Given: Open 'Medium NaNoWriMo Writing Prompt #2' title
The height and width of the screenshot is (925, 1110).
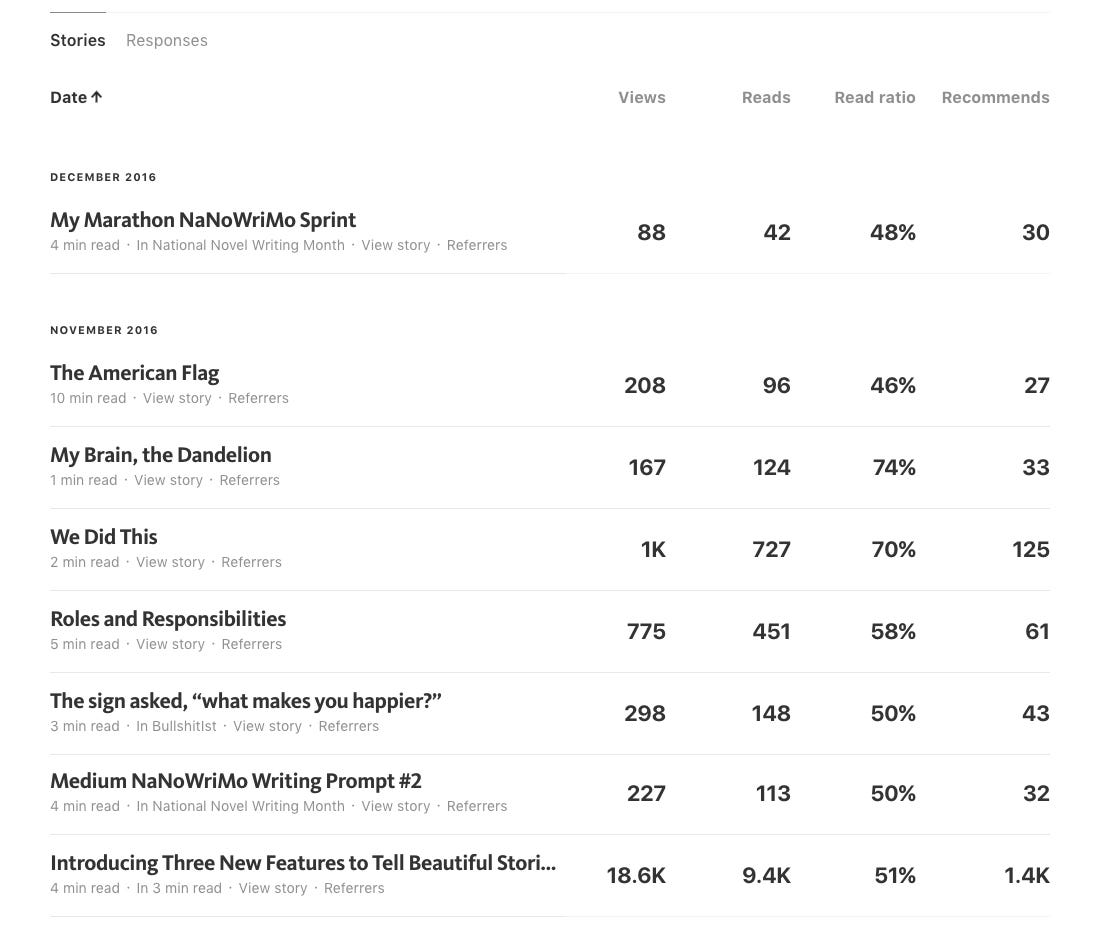Looking at the screenshot, I should pyautogui.click(x=236, y=781).
